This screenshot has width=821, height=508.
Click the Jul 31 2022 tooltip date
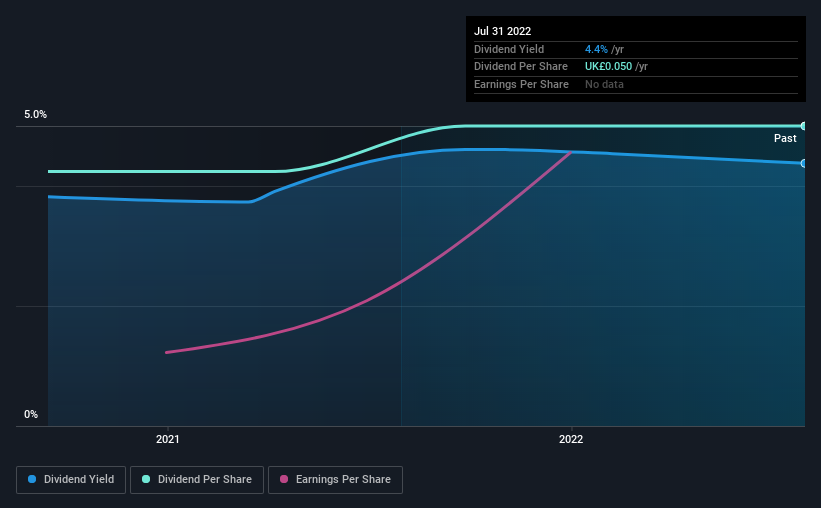[503, 31]
